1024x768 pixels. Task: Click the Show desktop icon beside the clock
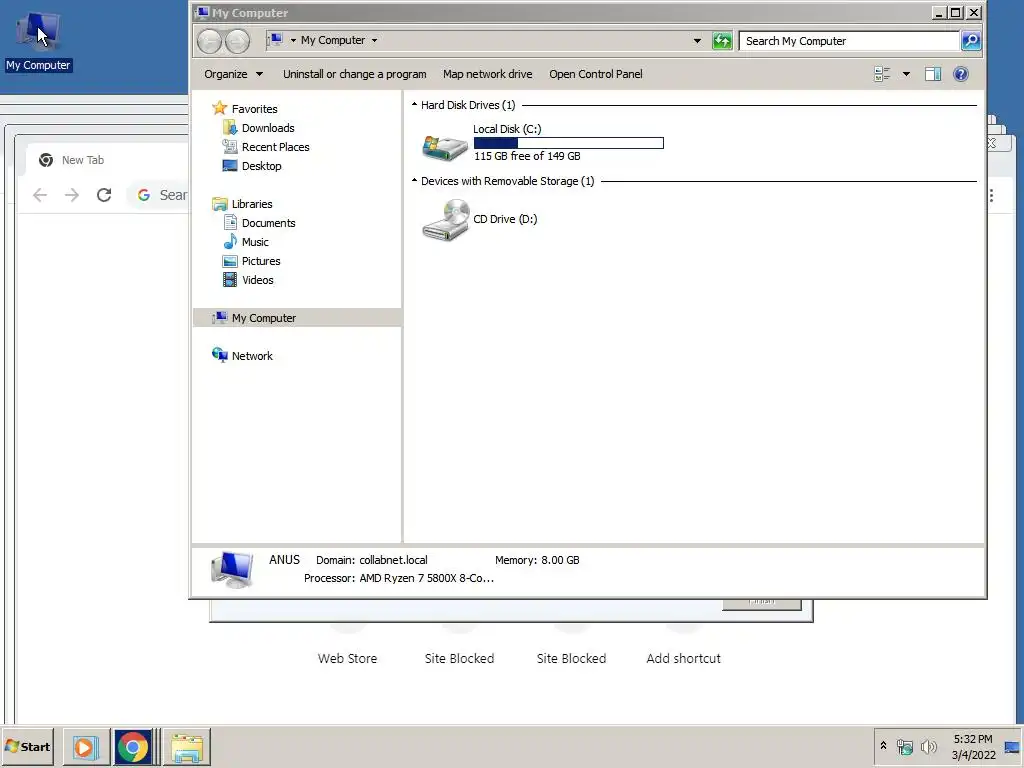tap(1012, 746)
